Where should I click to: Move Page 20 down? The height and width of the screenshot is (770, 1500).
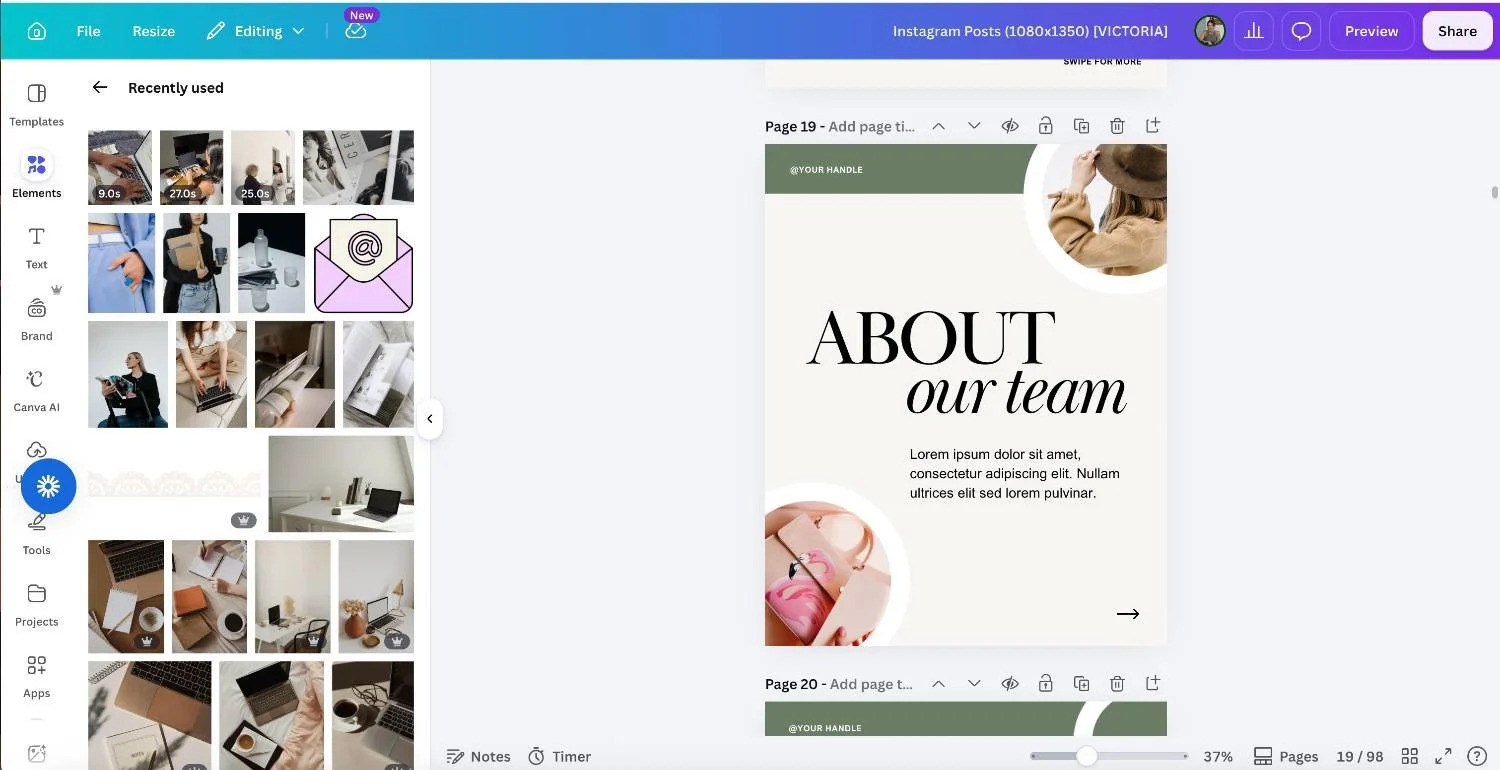(974, 684)
